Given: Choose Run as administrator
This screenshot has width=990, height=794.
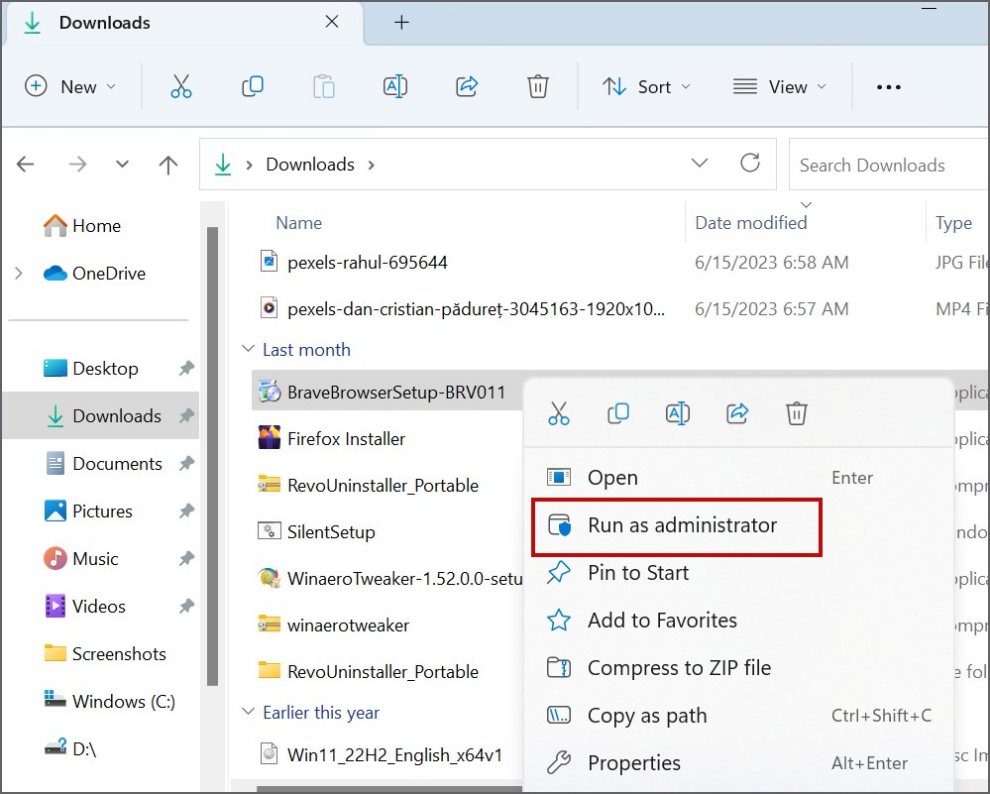Looking at the screenshot, I should click(681, 525).
